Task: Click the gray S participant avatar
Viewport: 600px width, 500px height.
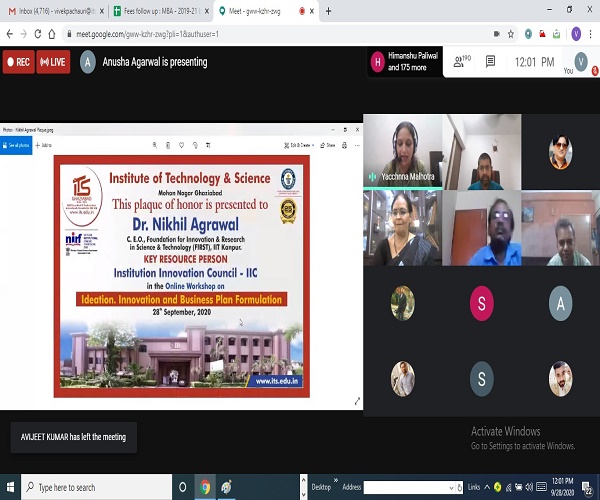Action: (482, 379)
